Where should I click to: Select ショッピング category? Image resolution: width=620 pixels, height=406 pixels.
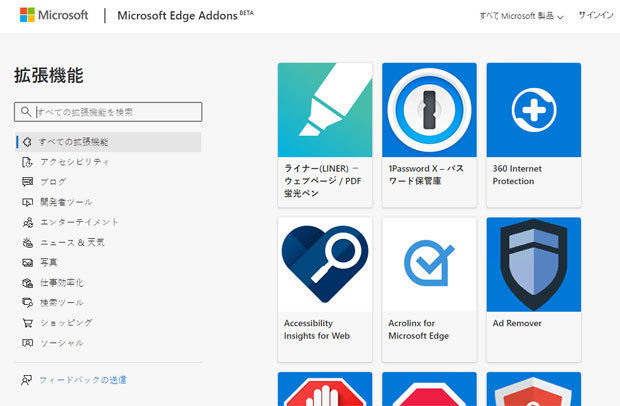click(x=65, y=323)
